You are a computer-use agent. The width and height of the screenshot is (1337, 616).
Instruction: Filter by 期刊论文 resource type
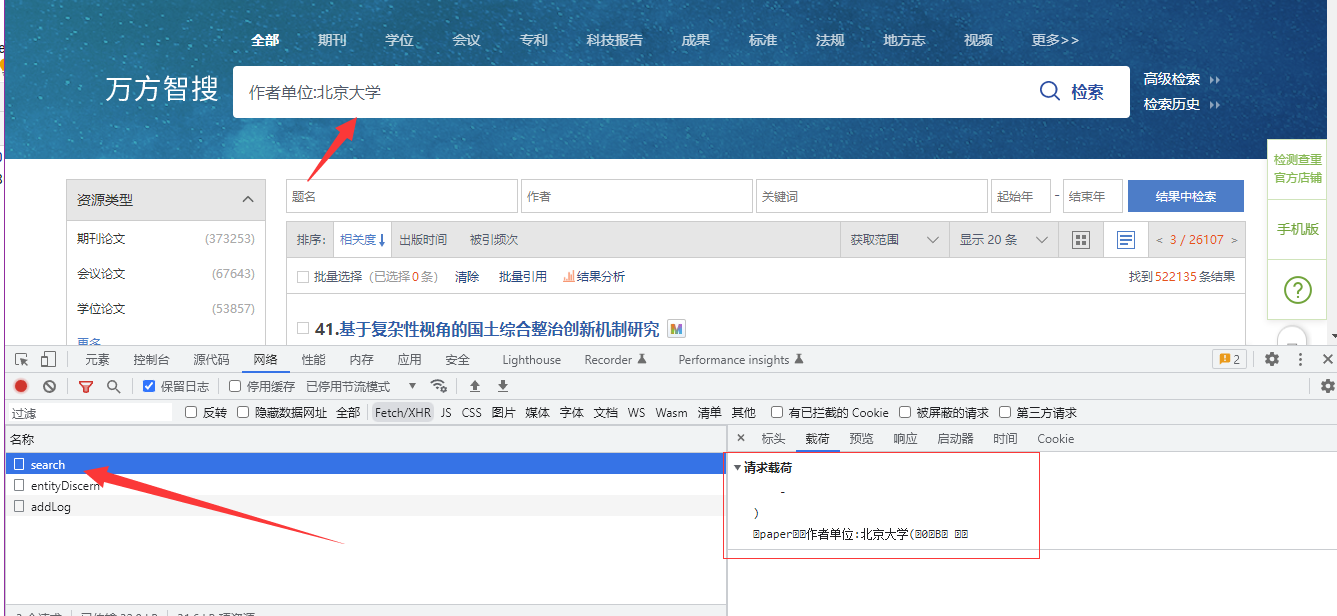coord(101,239)
